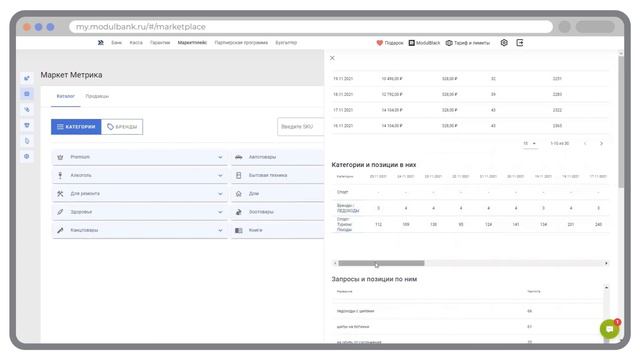Click the 19.11.2021 date cell
640x360 pixels.
343,79
